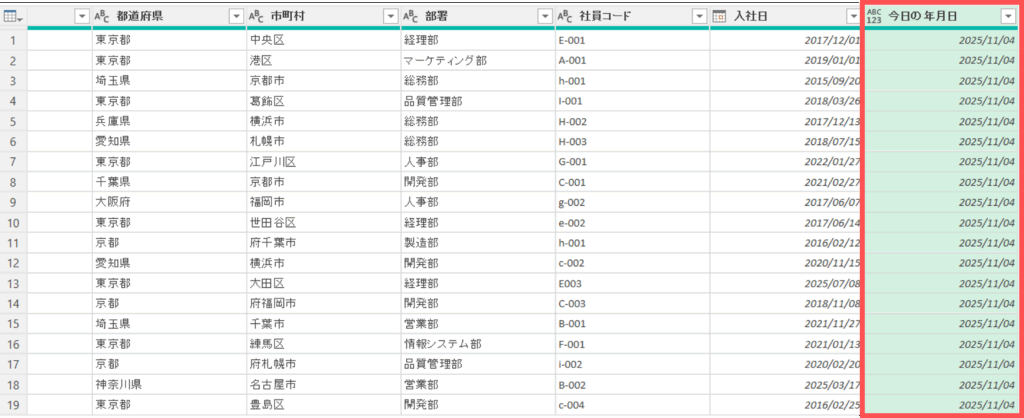Open the filter dropdown for 市町村 column

390,17
